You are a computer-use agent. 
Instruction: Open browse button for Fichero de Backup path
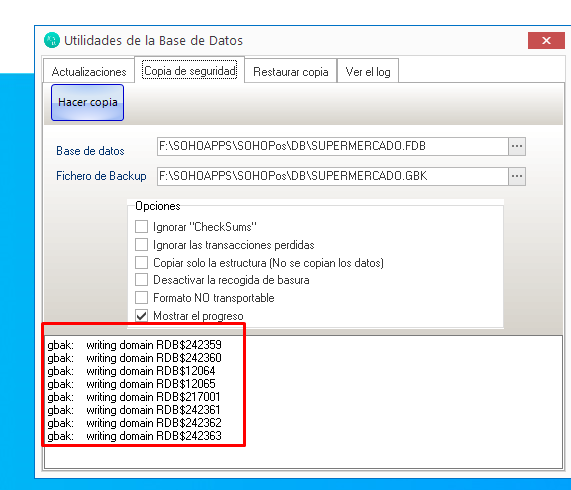pos(517,177)
